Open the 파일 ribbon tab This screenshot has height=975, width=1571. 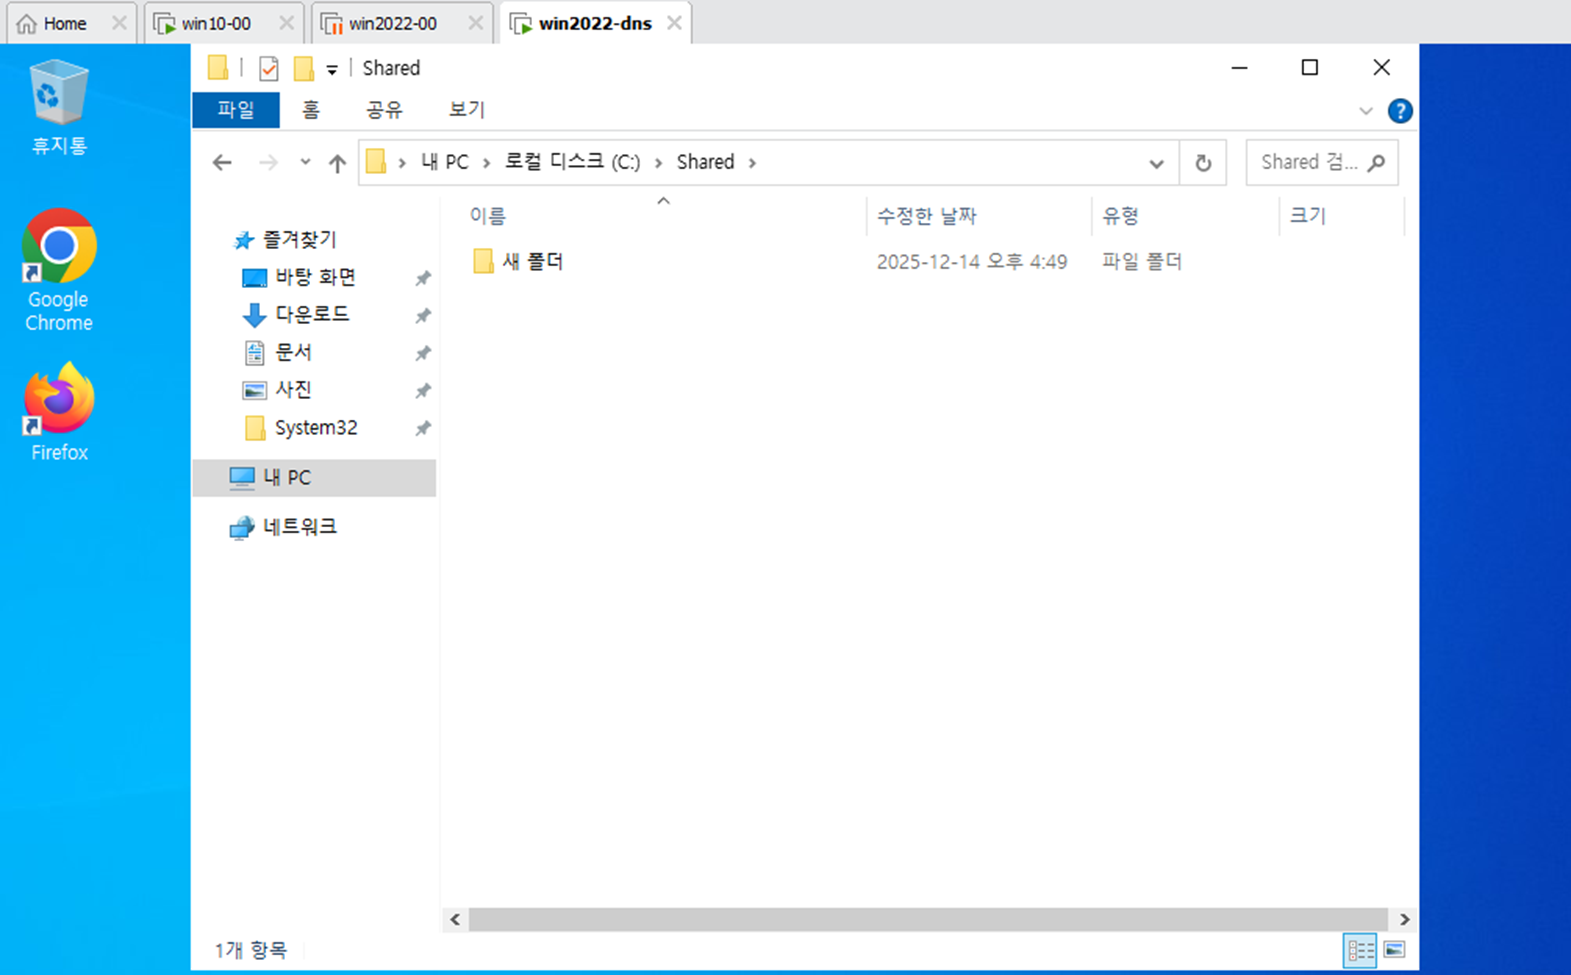coord(236,109)
